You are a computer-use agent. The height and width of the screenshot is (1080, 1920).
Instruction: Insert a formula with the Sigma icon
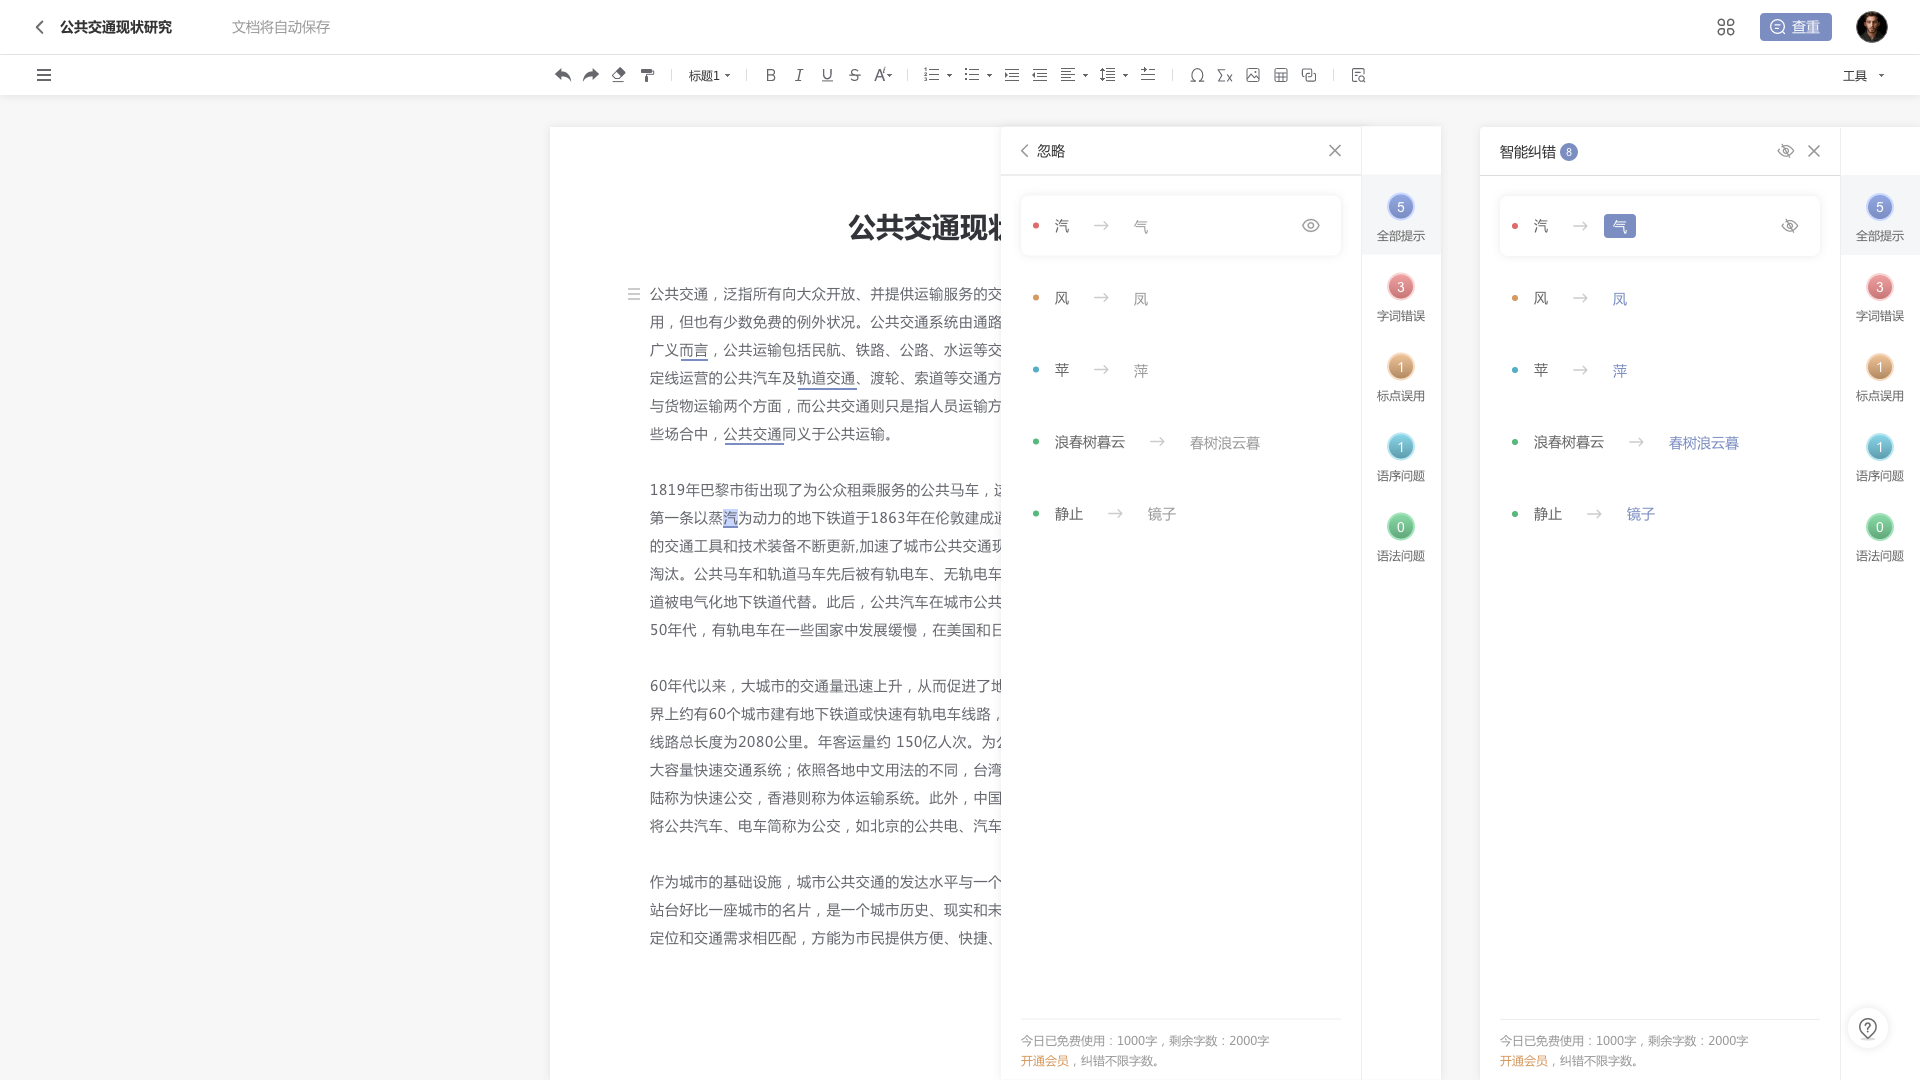[x=1225, y=75]
